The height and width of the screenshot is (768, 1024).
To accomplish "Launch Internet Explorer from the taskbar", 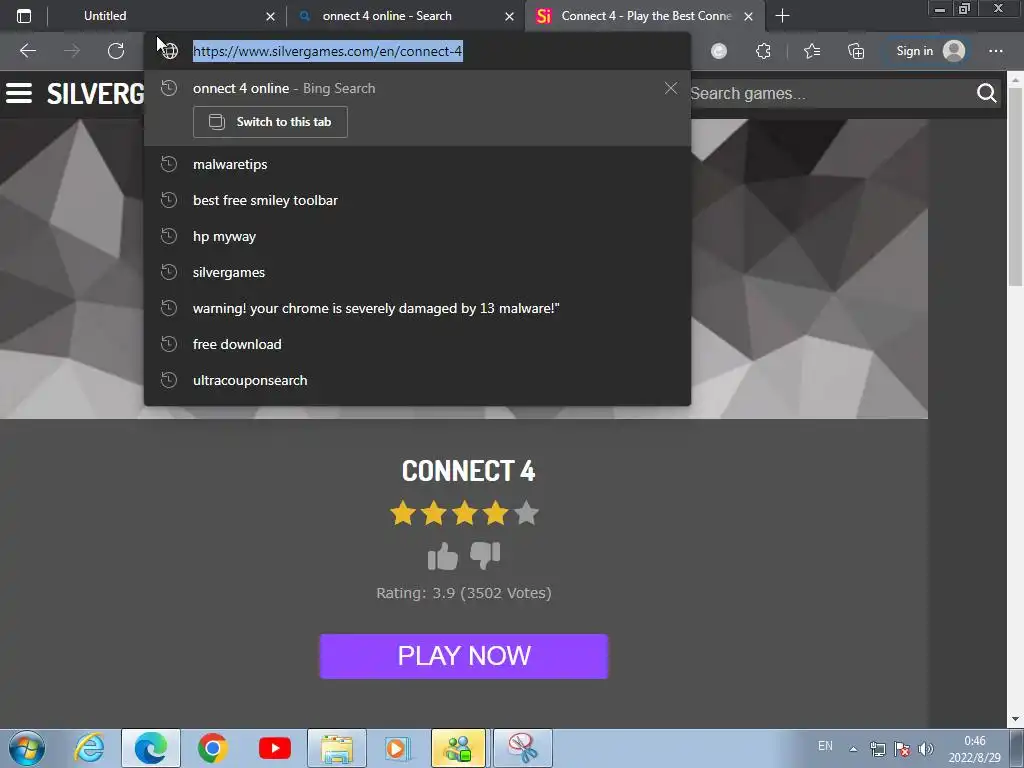I will (89, 748).
